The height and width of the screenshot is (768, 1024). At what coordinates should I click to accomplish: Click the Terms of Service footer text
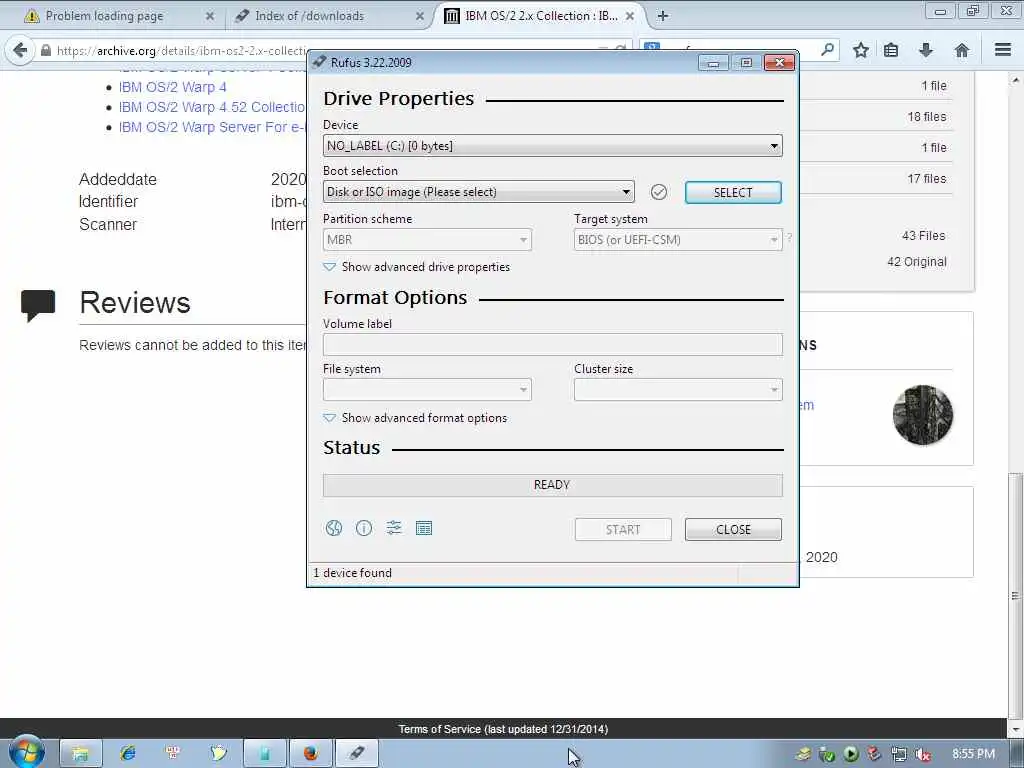pyautogui.click(x=504, y=729)
